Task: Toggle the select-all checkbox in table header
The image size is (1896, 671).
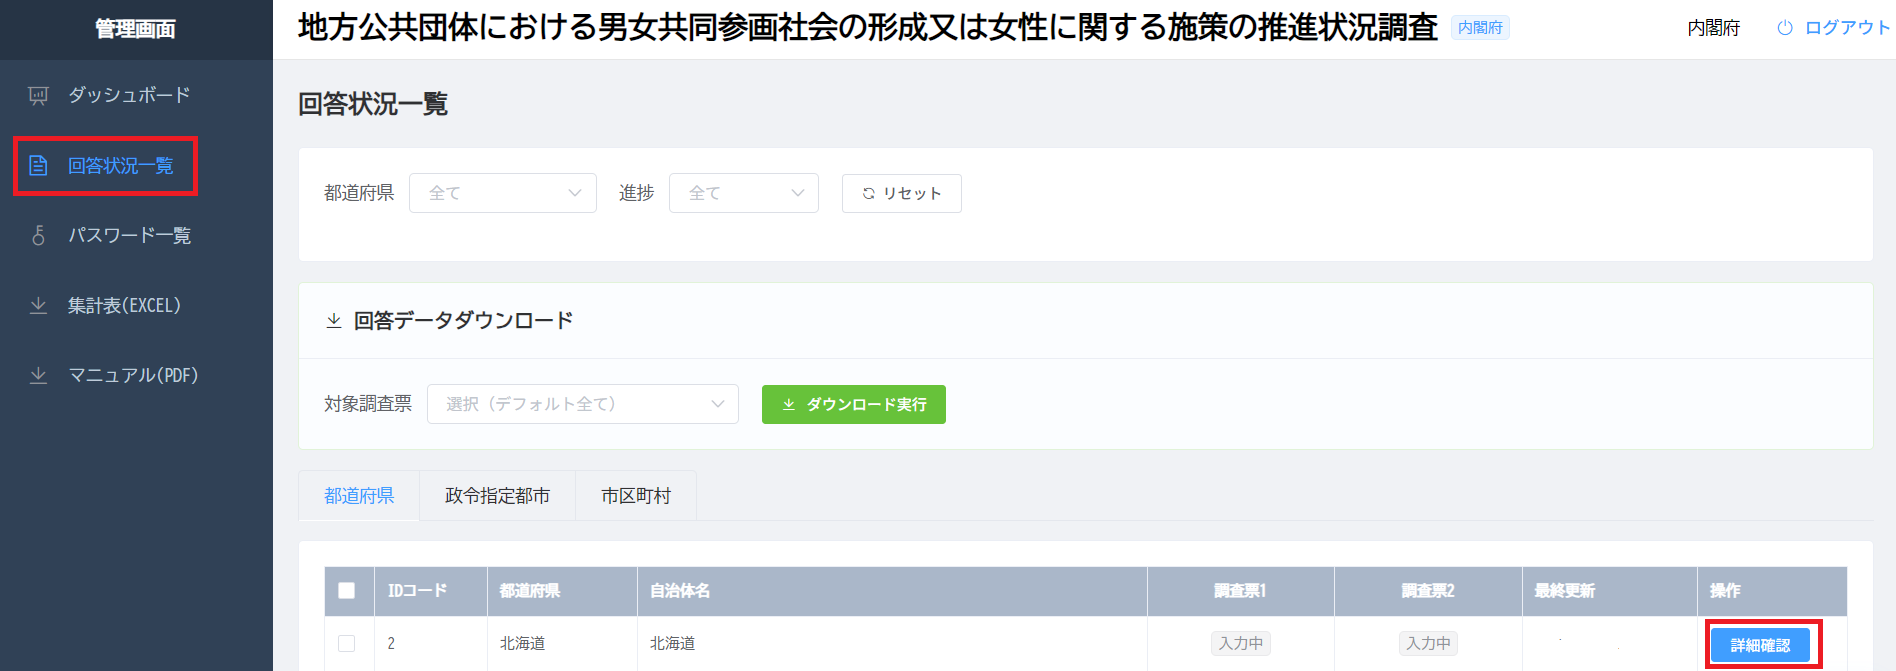Action: pyautogui.click(x=347, y=591)
